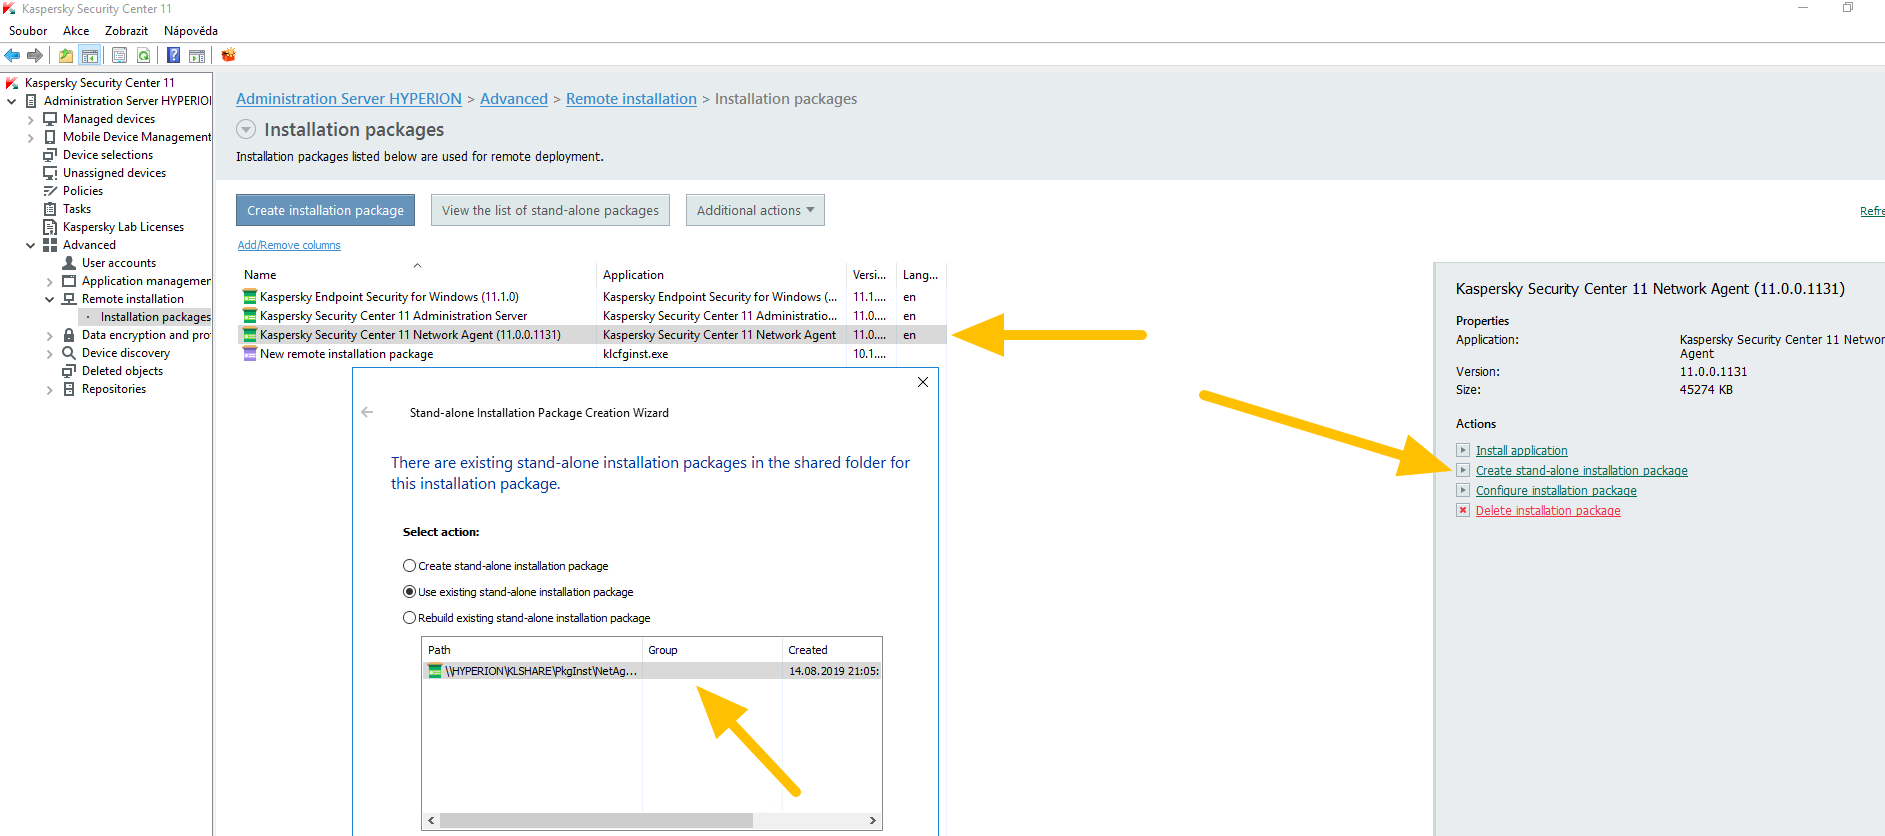Click the Up one level folder icon
The height and width of the screenshot is (836, 1885).
(x=66, y=55)
